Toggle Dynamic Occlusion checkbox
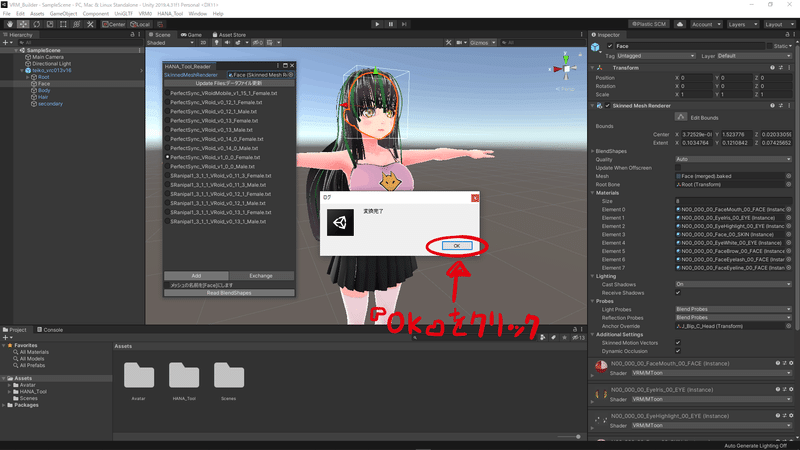The height and width of the screenshot is (450, 800). tap(678, 351)
